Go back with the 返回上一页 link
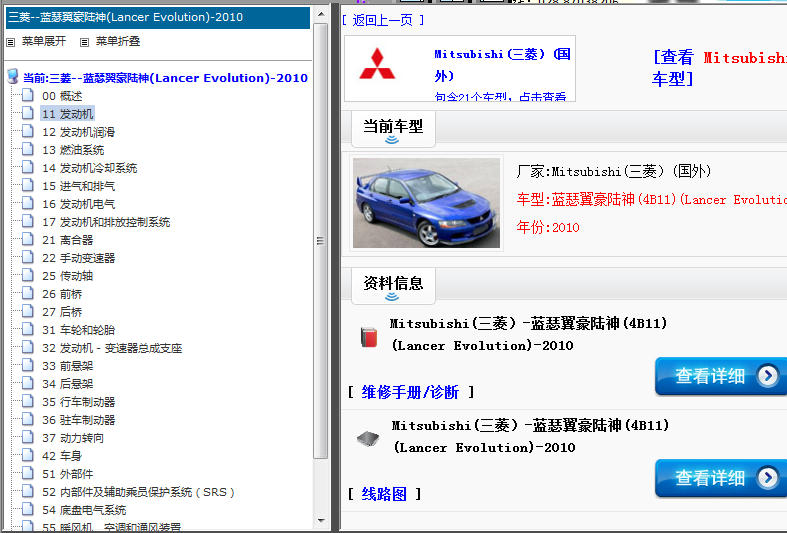 (383, 20)
